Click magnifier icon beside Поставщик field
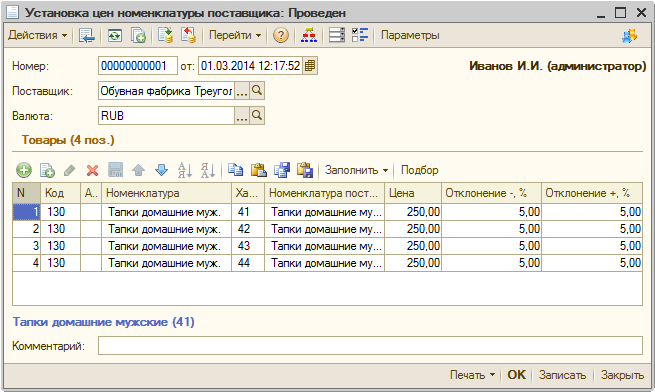This screenshot has height=392, width=655. pos(257,91)
